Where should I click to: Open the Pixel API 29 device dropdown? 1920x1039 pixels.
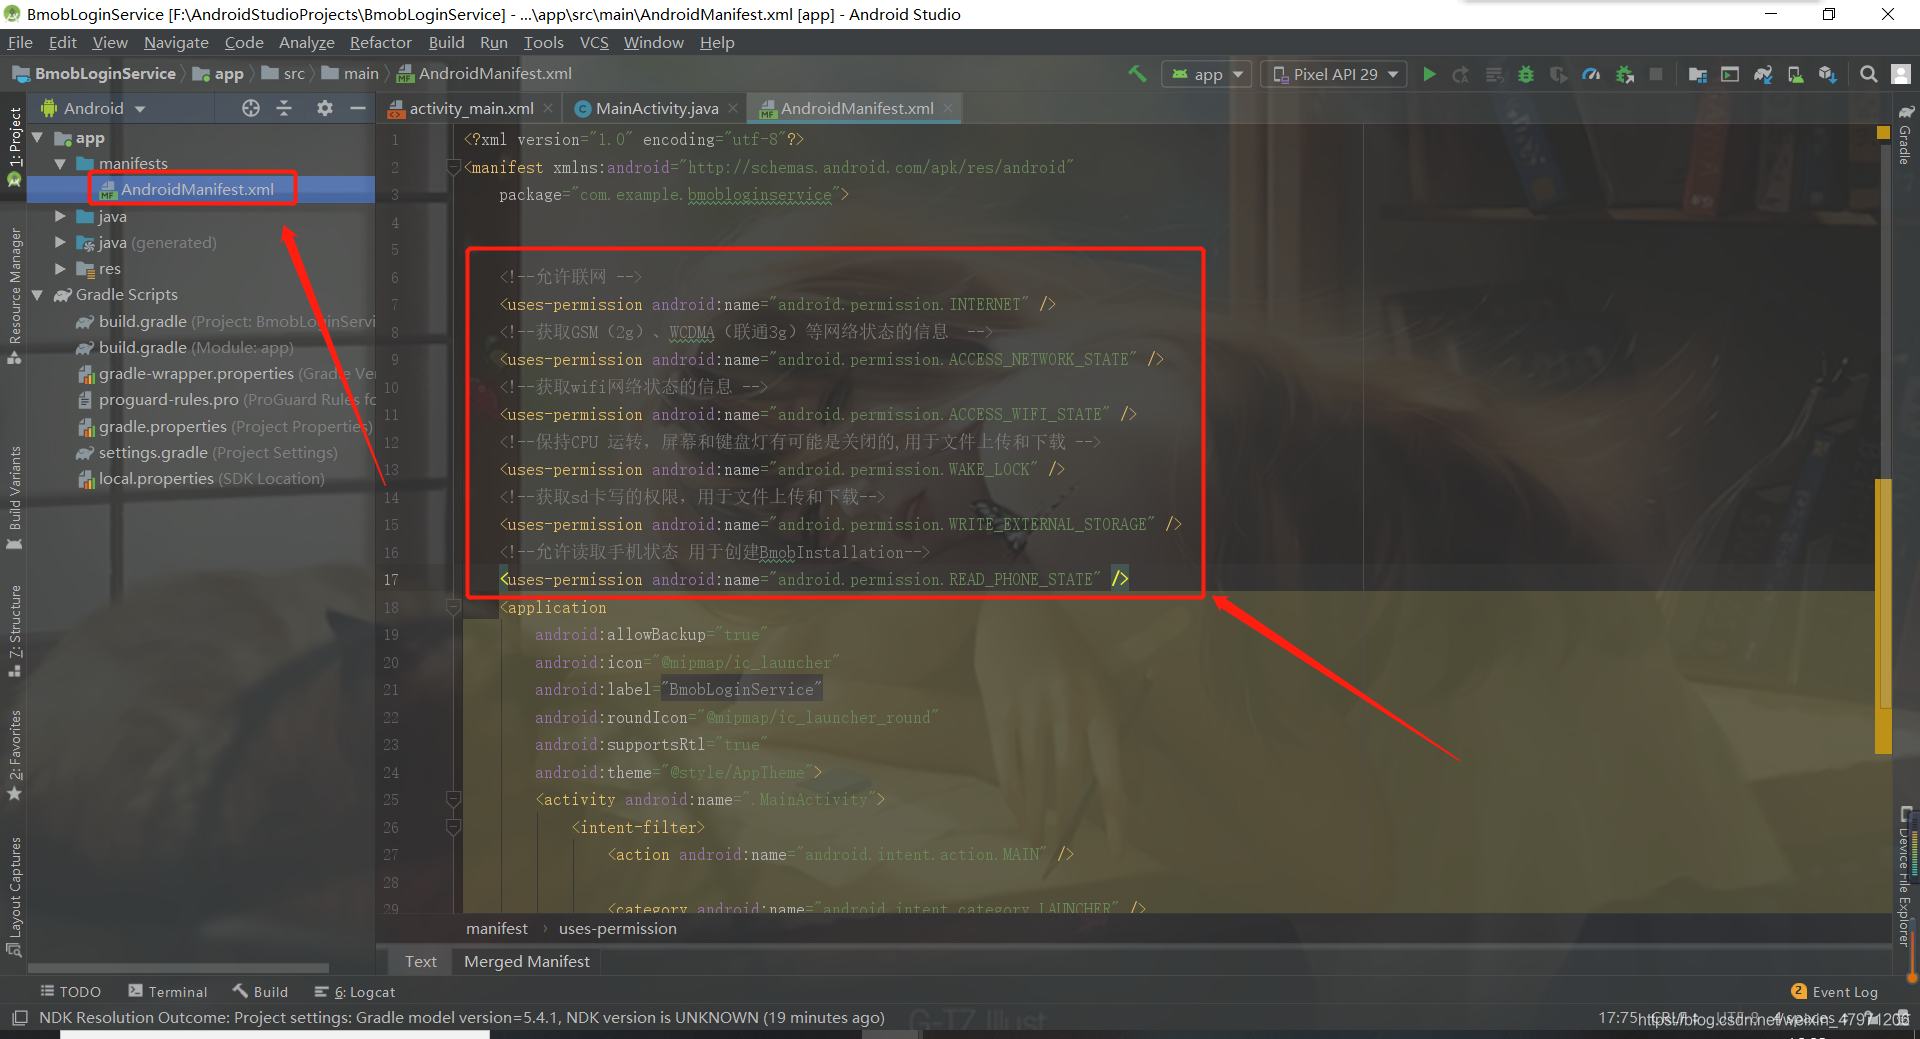click(1334, 74)
